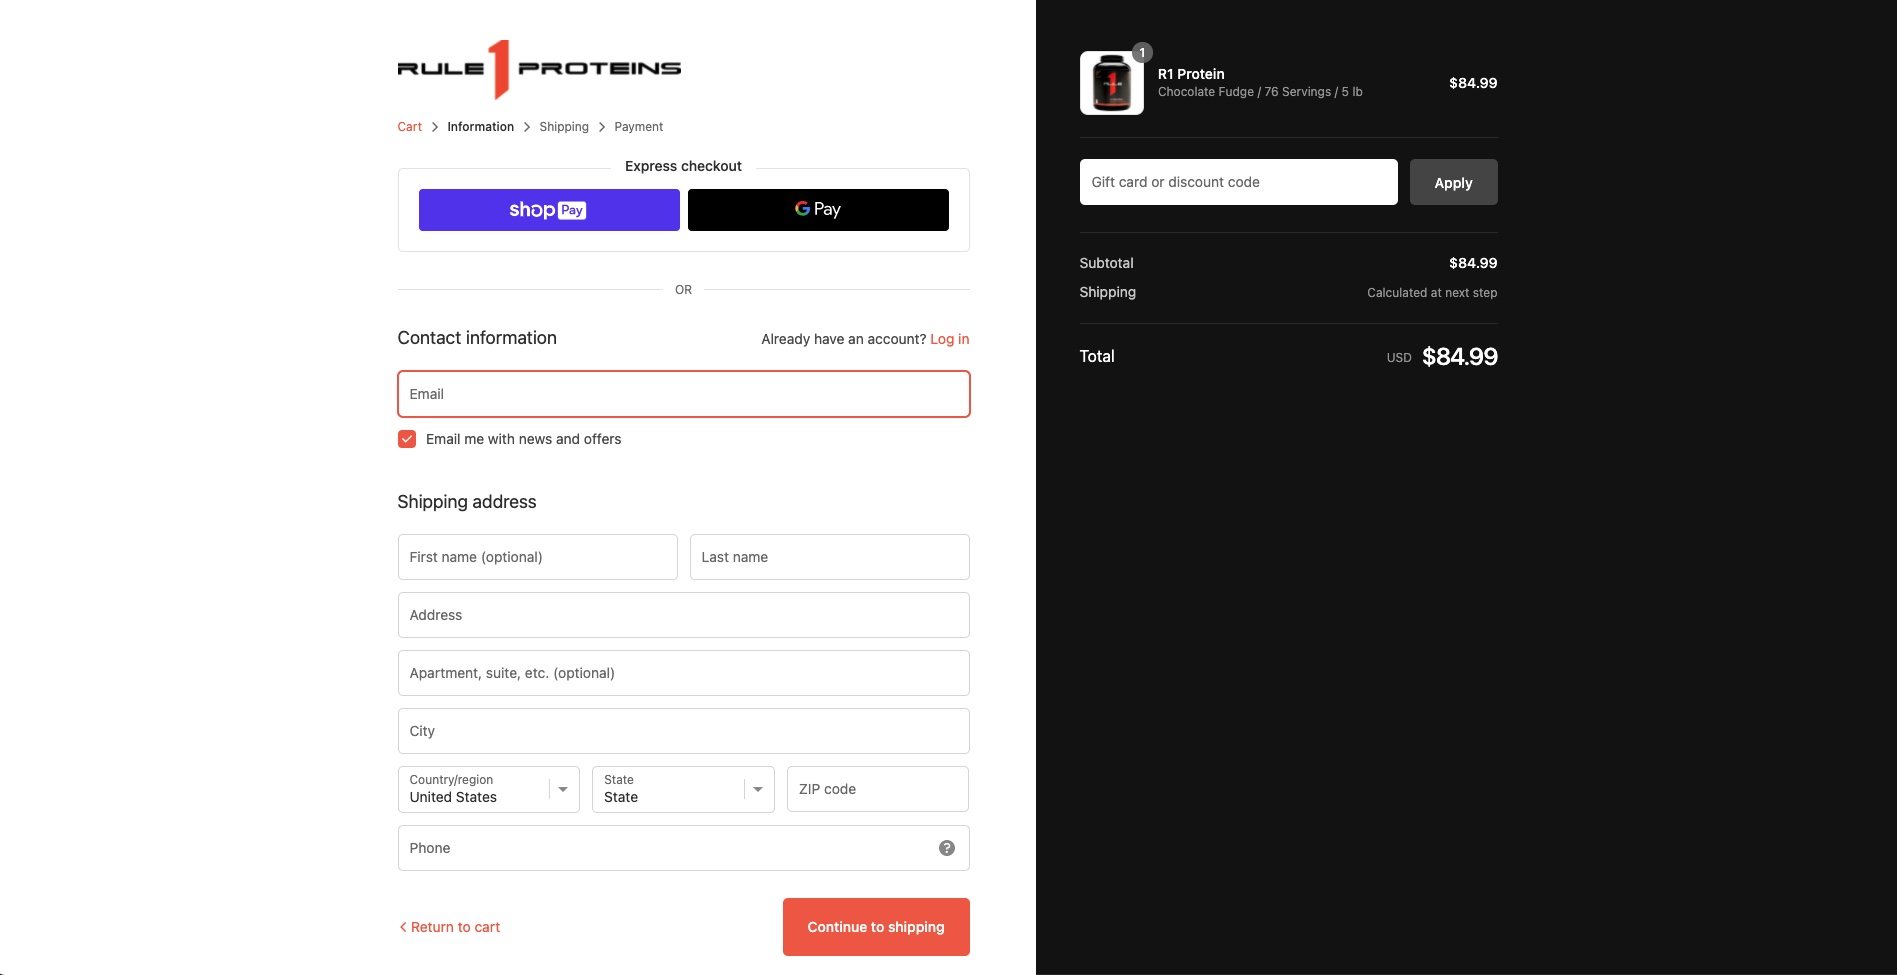
Task: Focus the ZIP code field
Action: (x=878, y=789)
